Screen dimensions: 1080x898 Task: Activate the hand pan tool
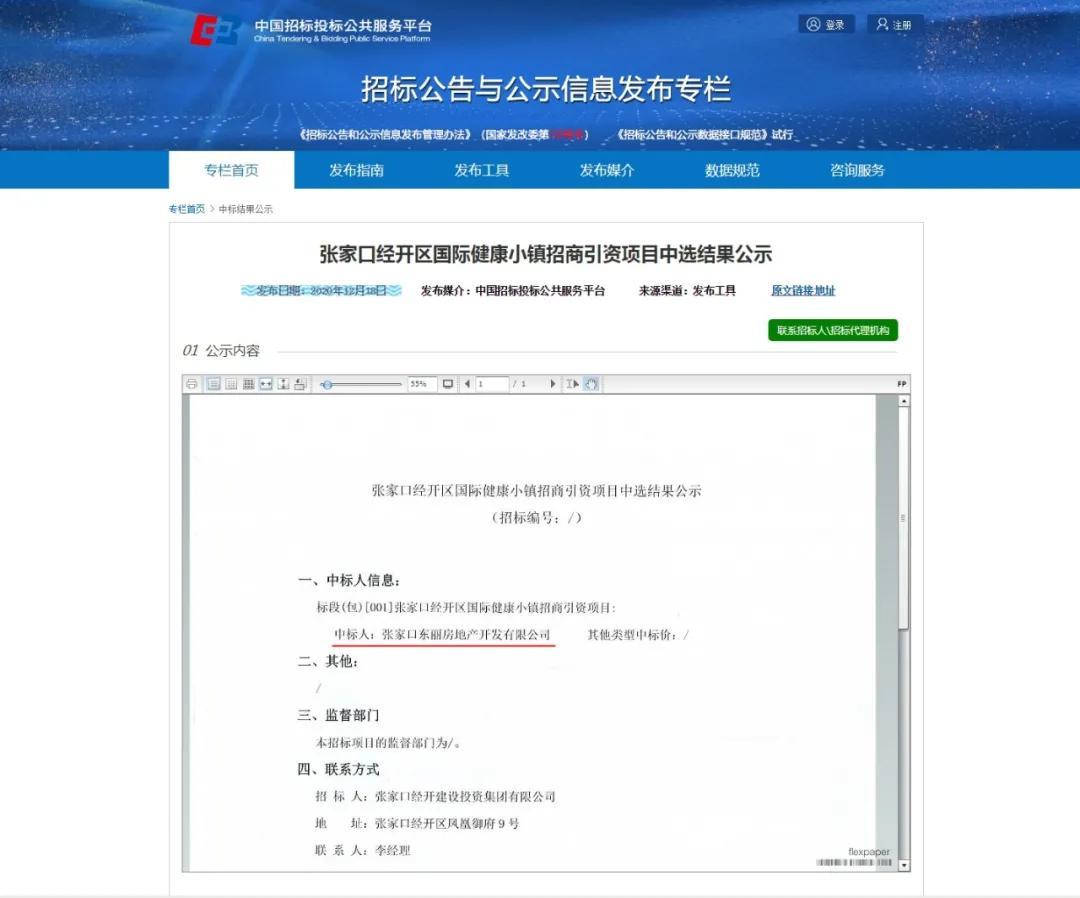[591, 384]
